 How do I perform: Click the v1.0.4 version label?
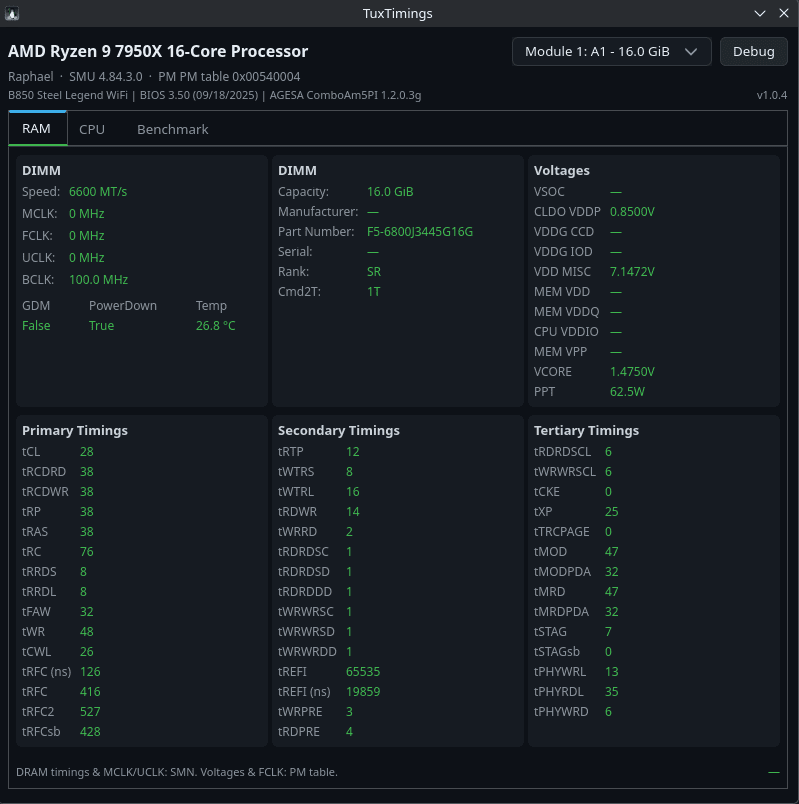(771, 95)
